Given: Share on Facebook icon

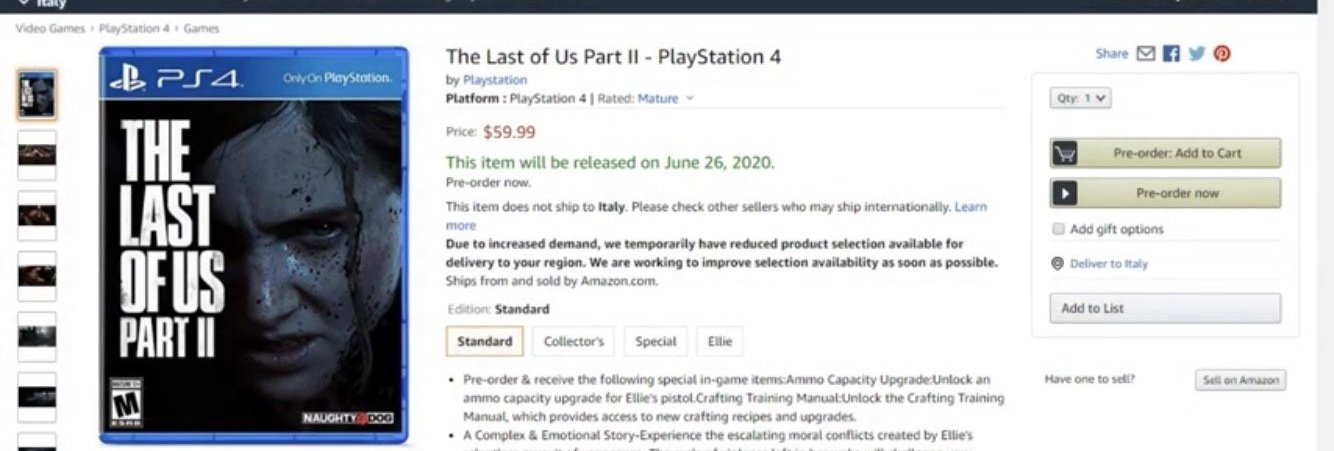Looking at the screenshot, I should pyautogui.click(x=1171, y=54).
